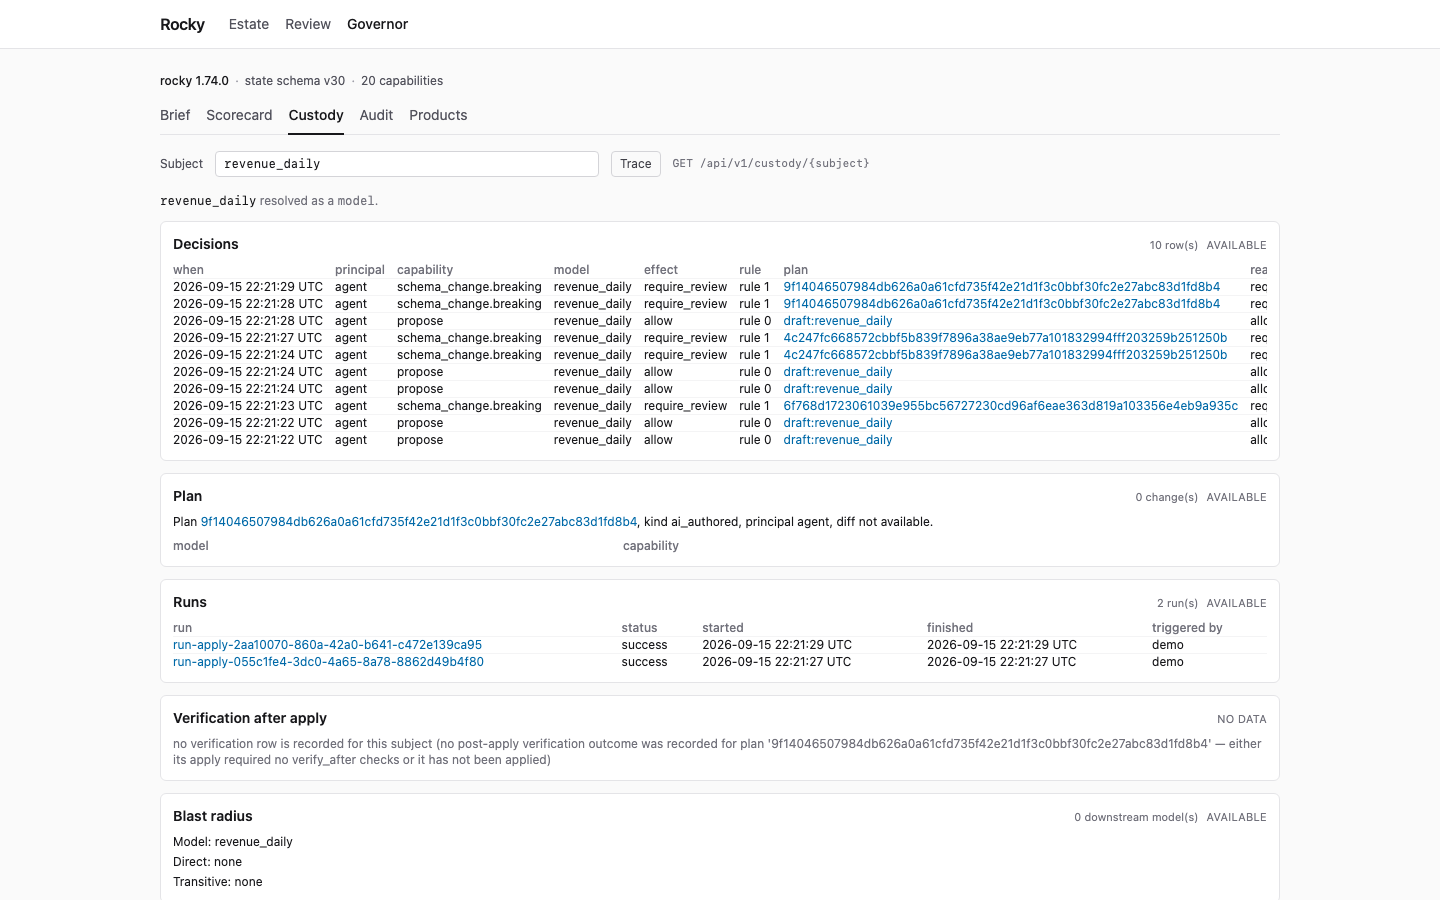Click the 'effect' column header
Screen dimensions: 1440x900
coord(661,270)
